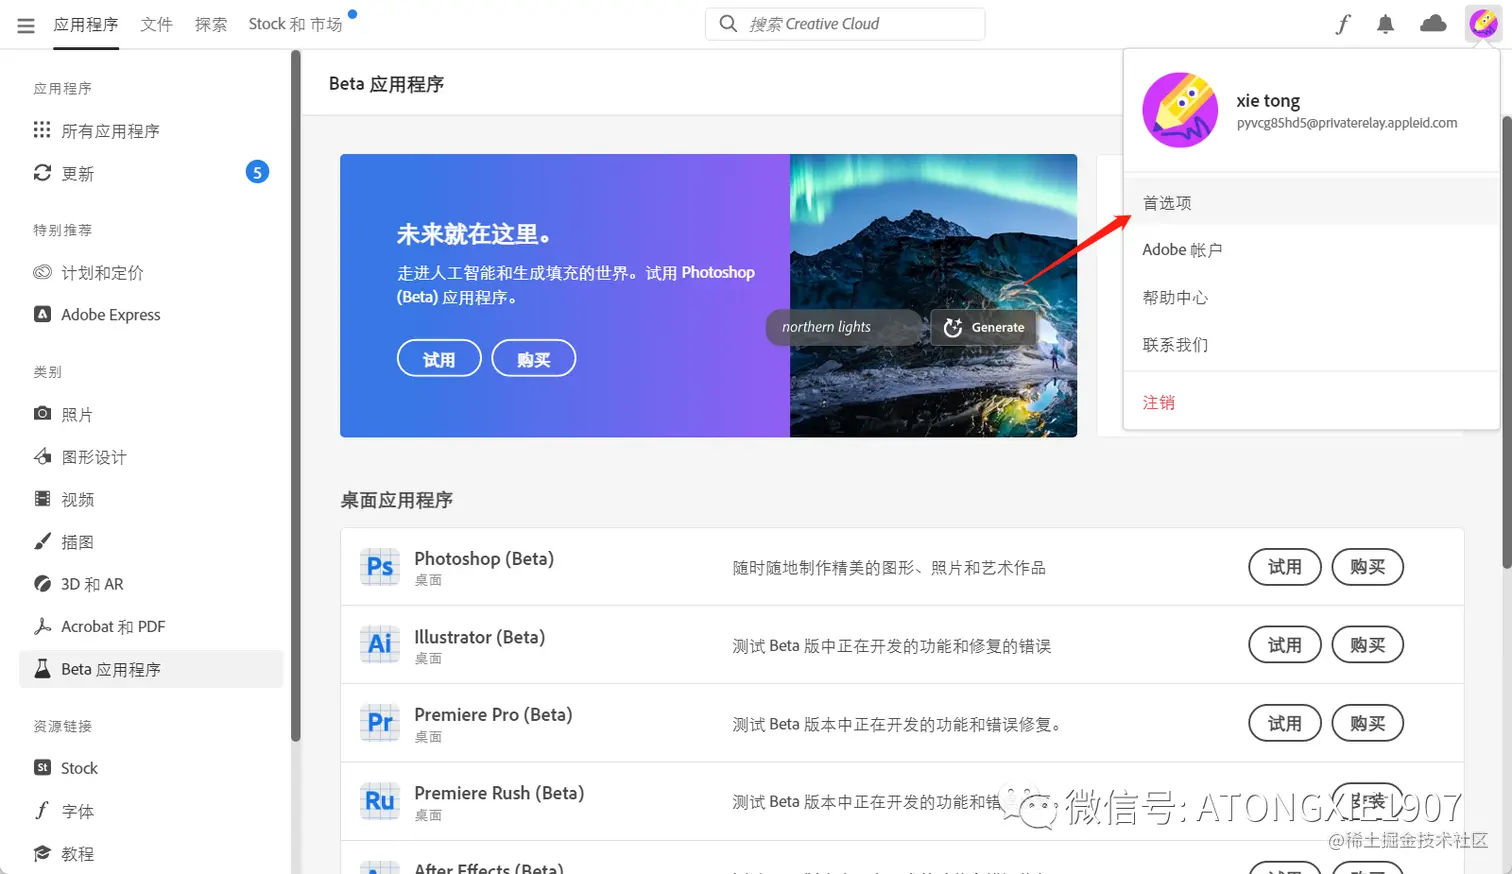Click the plans and pricing icon

[x=42, y=272]
